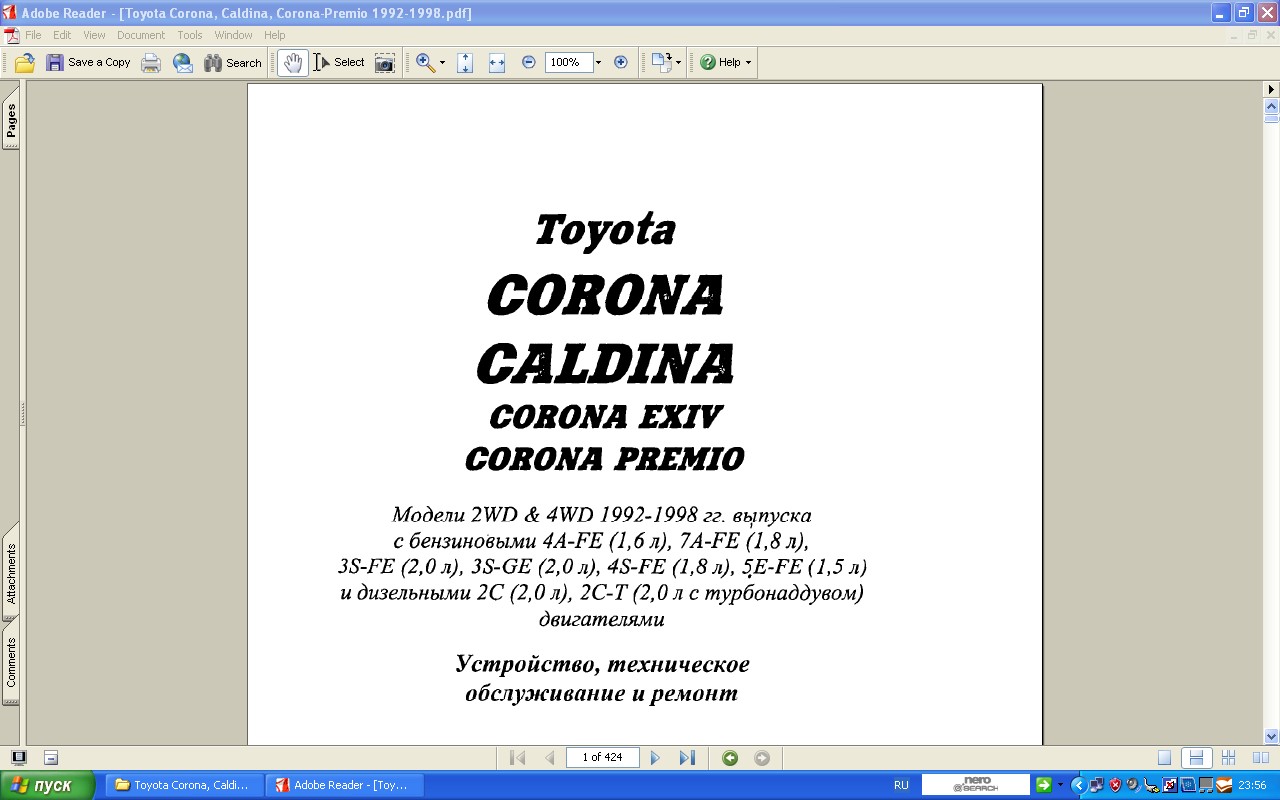Click the пуск Start button

(47, 785)
